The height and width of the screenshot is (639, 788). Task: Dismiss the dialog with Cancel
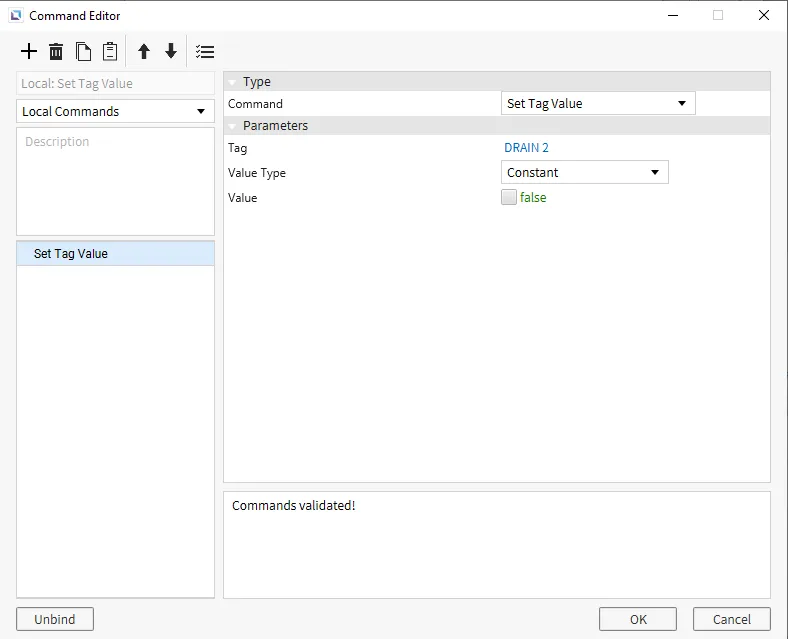pyautogui.click(x=731, y=619)
